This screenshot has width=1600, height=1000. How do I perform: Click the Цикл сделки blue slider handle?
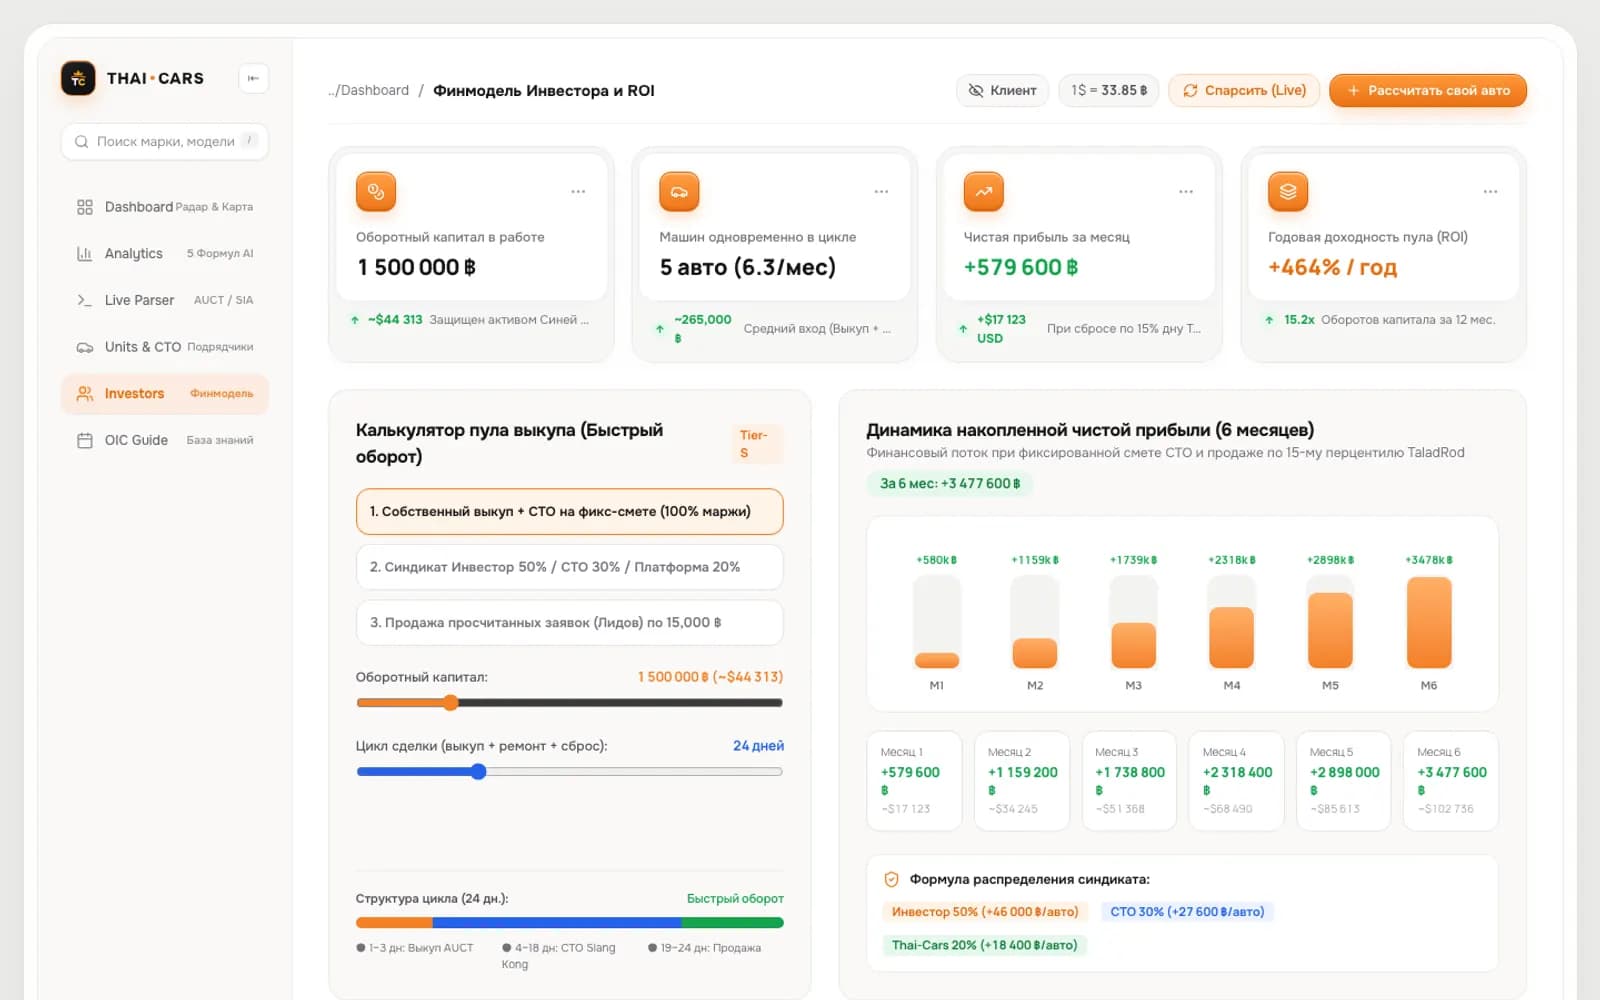[479, 772]
